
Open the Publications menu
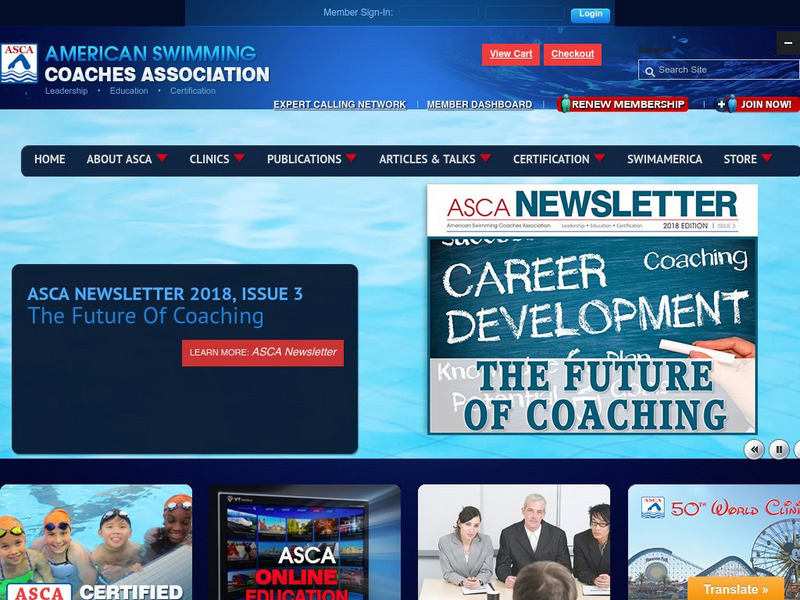304,159
